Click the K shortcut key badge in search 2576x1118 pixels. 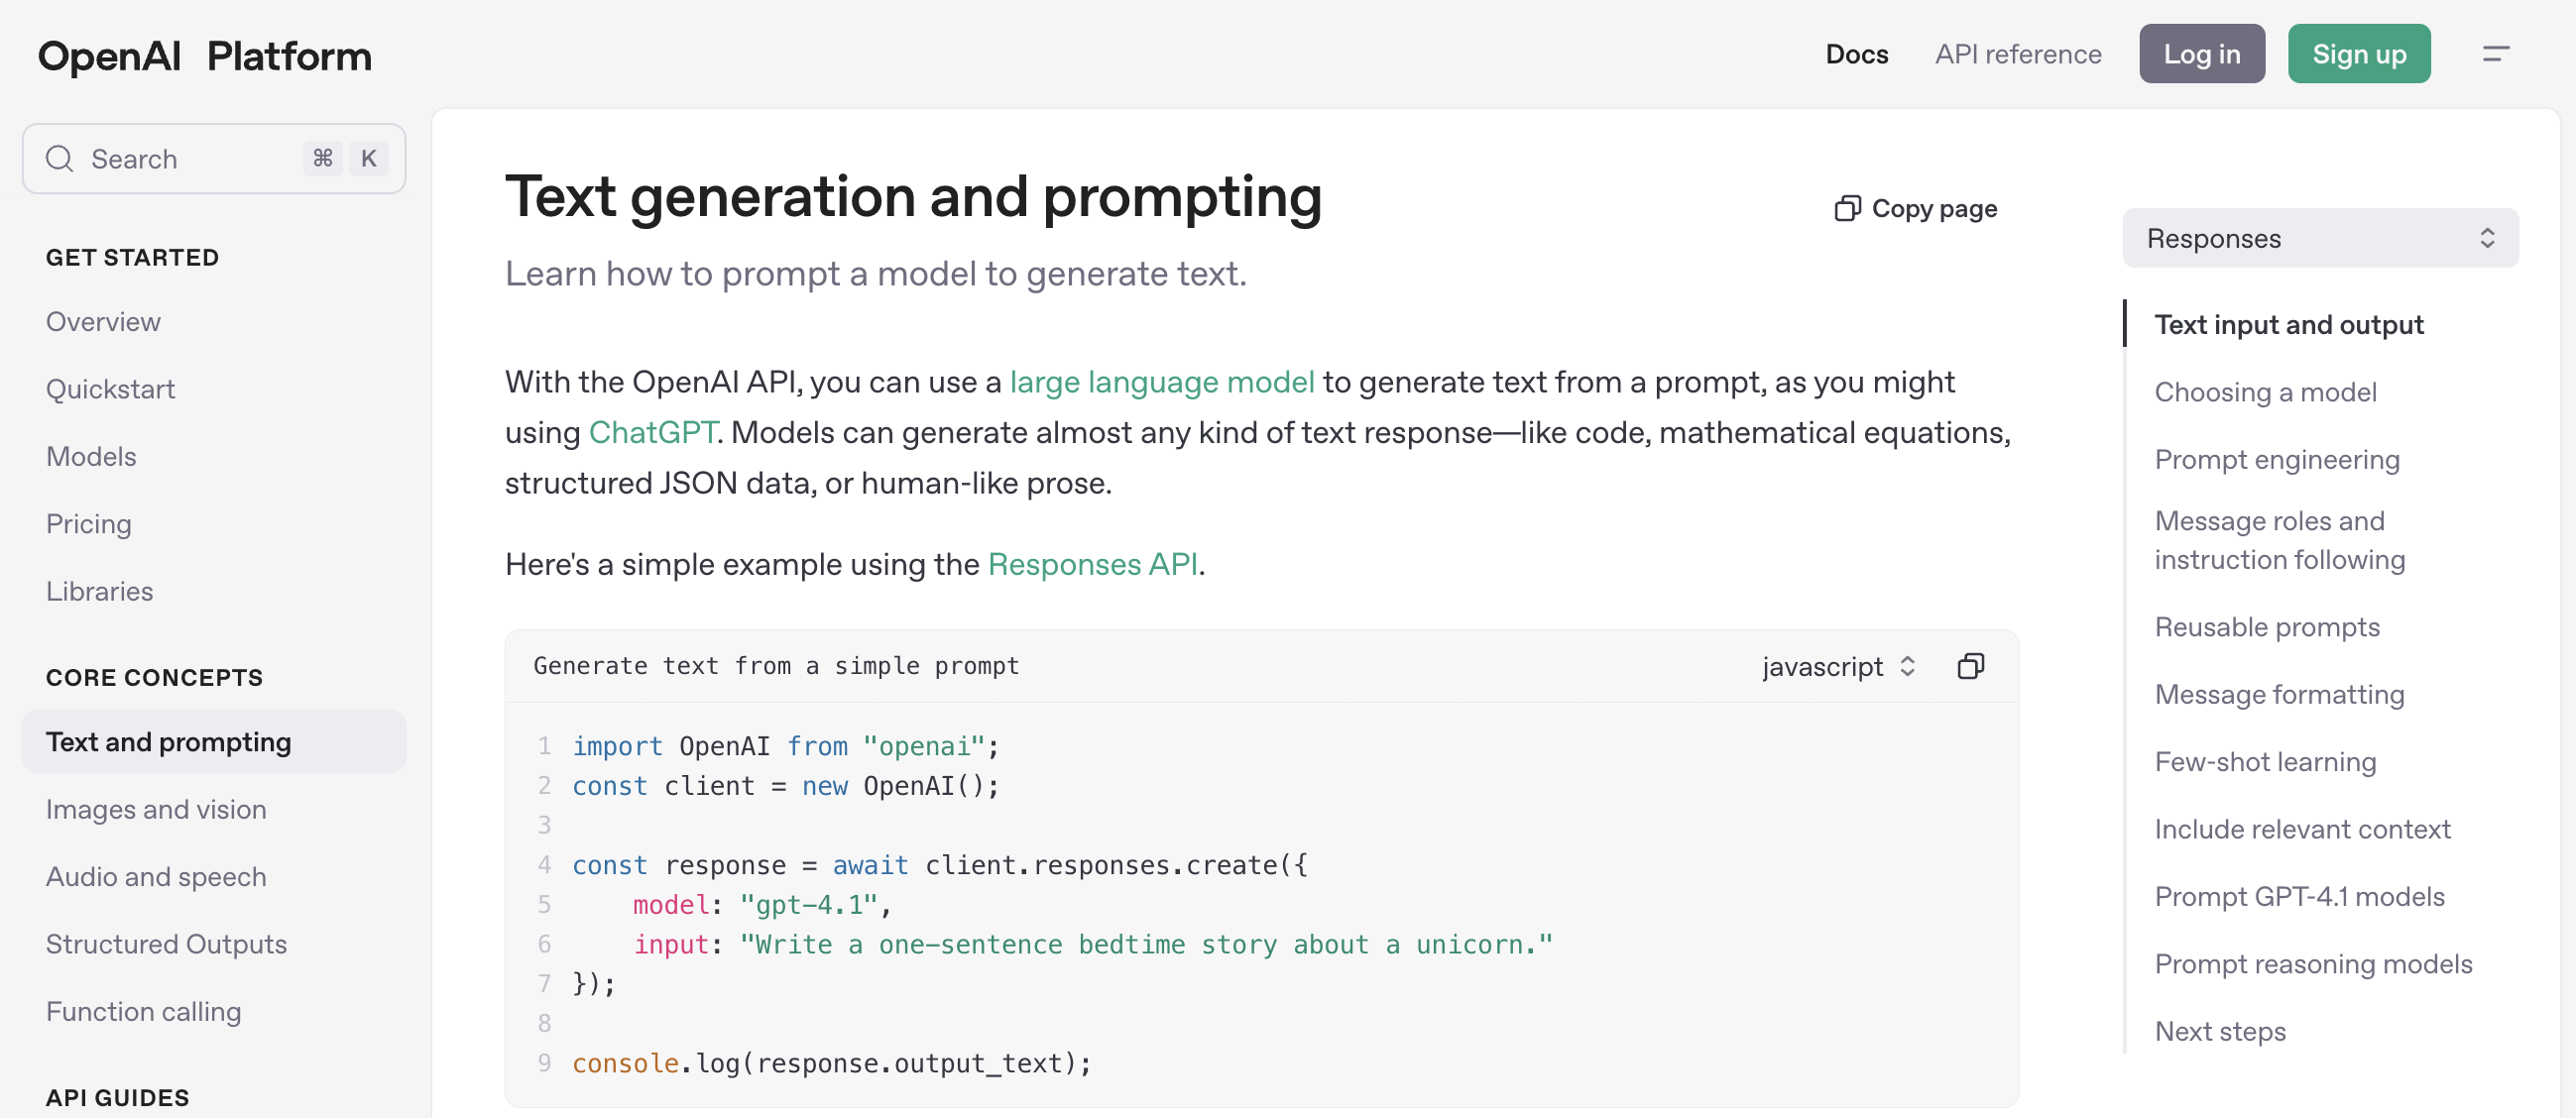(369, 158)
